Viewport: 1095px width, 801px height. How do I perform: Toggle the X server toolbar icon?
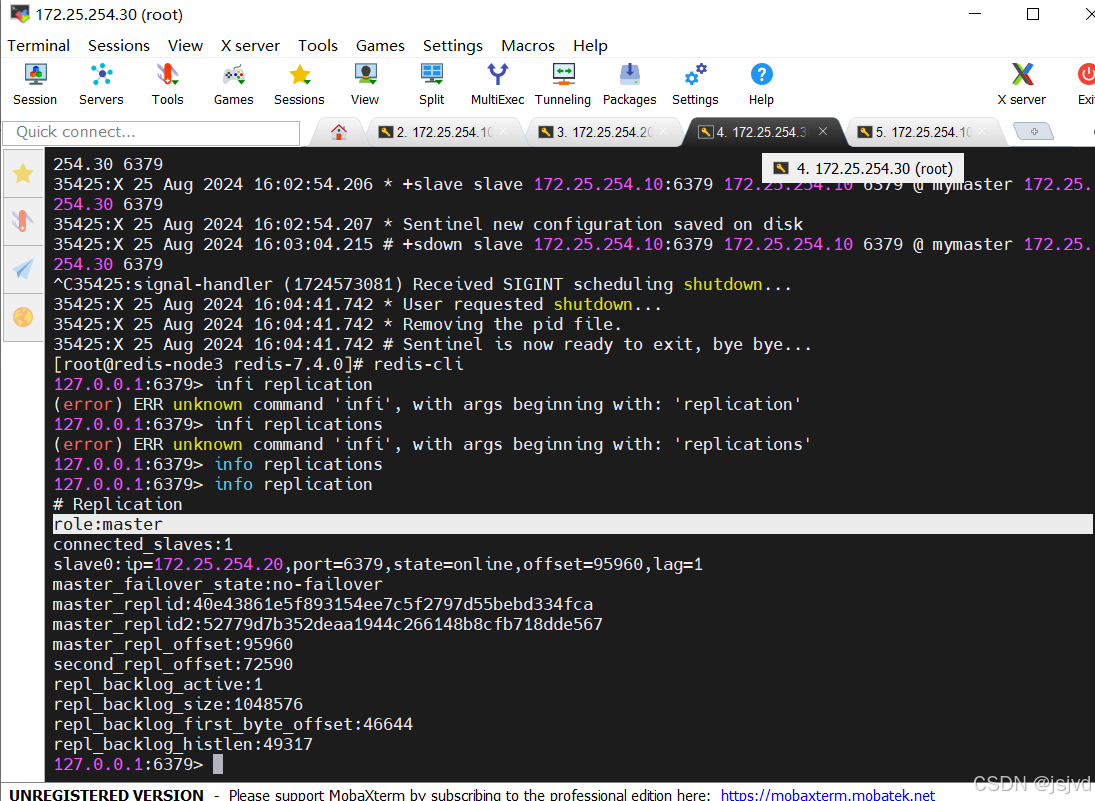point(1022,84)
